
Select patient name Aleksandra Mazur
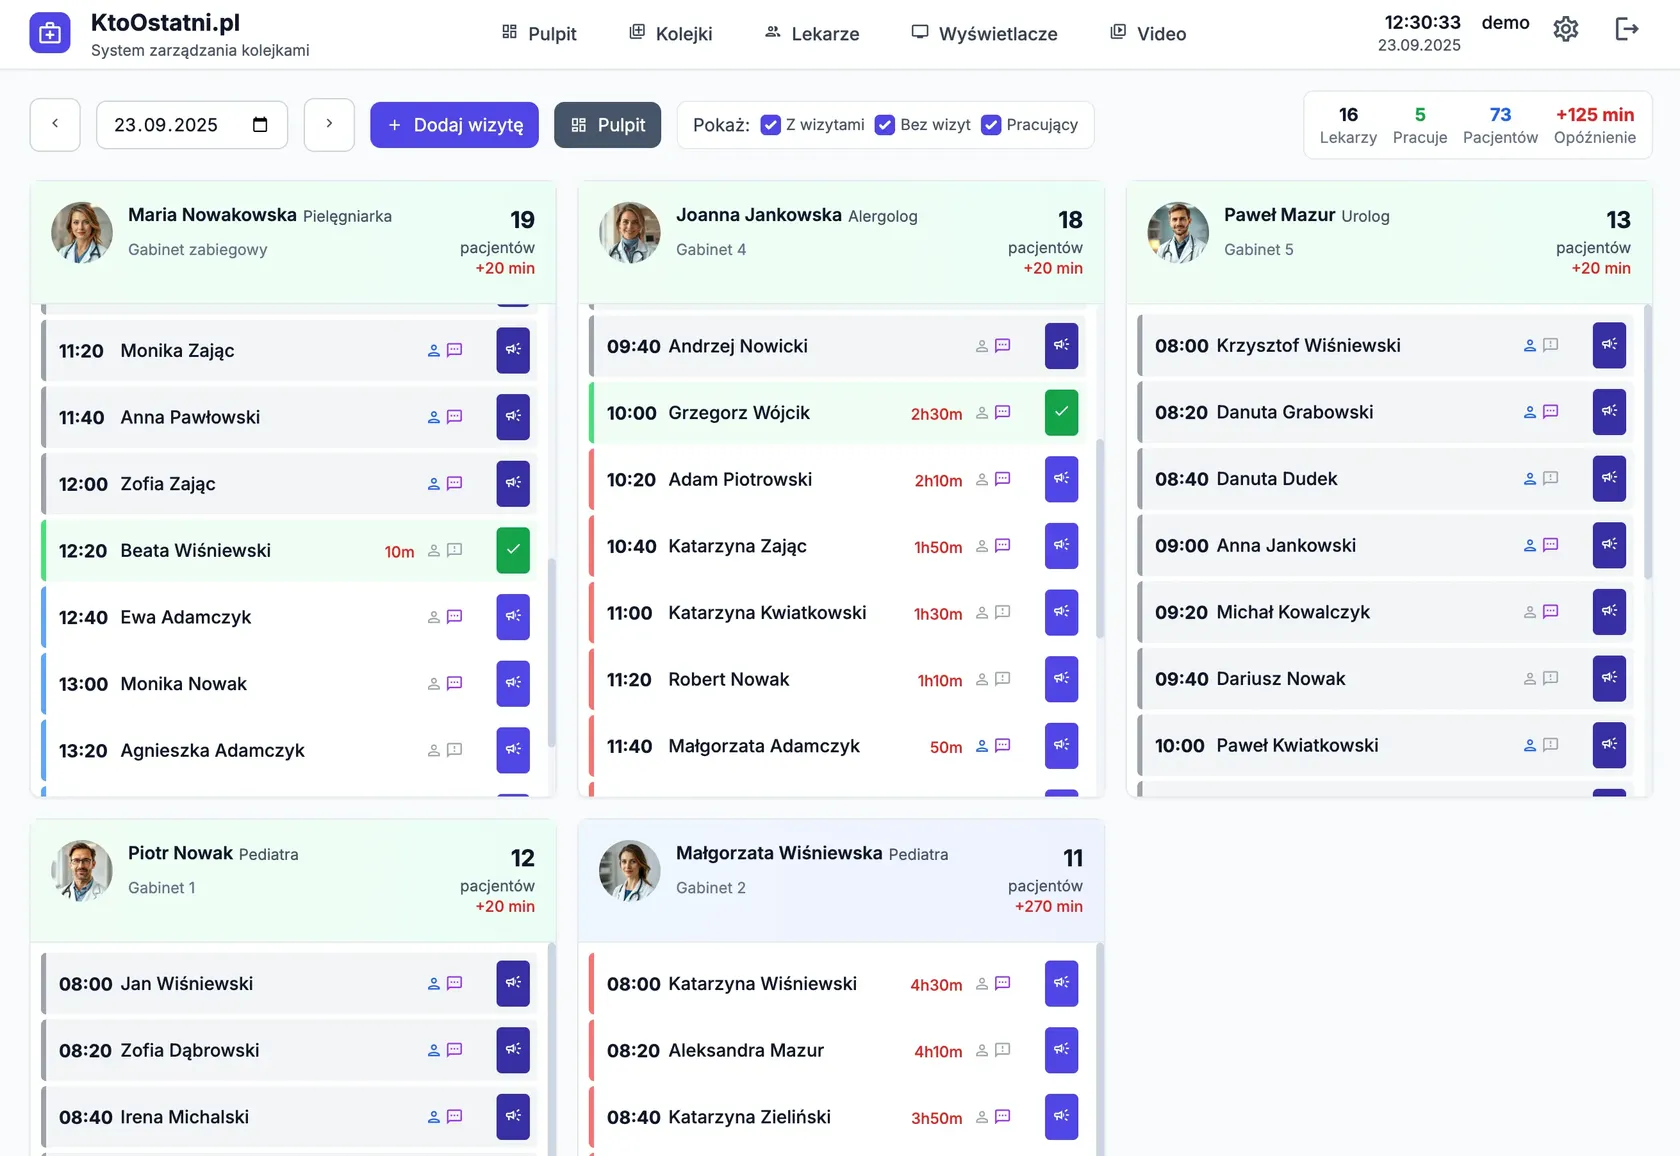[x=746, y=1051]
